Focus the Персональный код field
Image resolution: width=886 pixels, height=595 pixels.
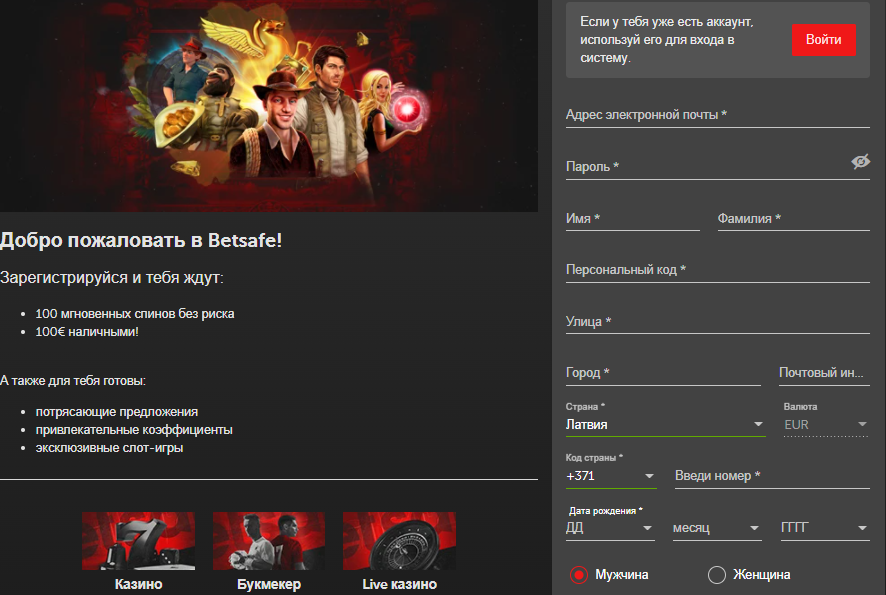click(x=717, y=270)
